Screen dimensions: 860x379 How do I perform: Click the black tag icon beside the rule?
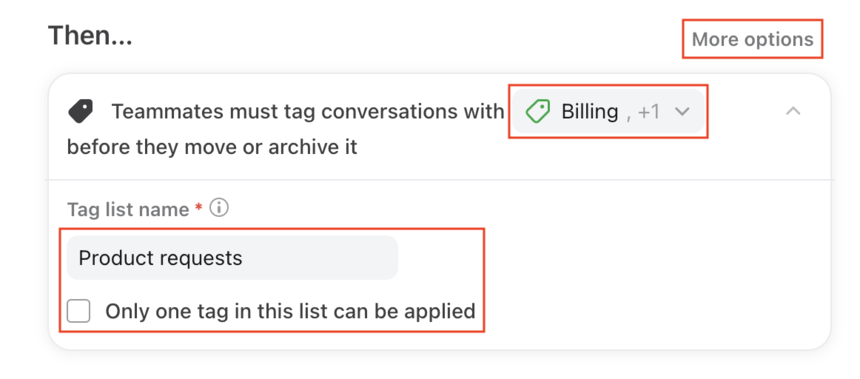pyautogui.click(x=81, y=111)
